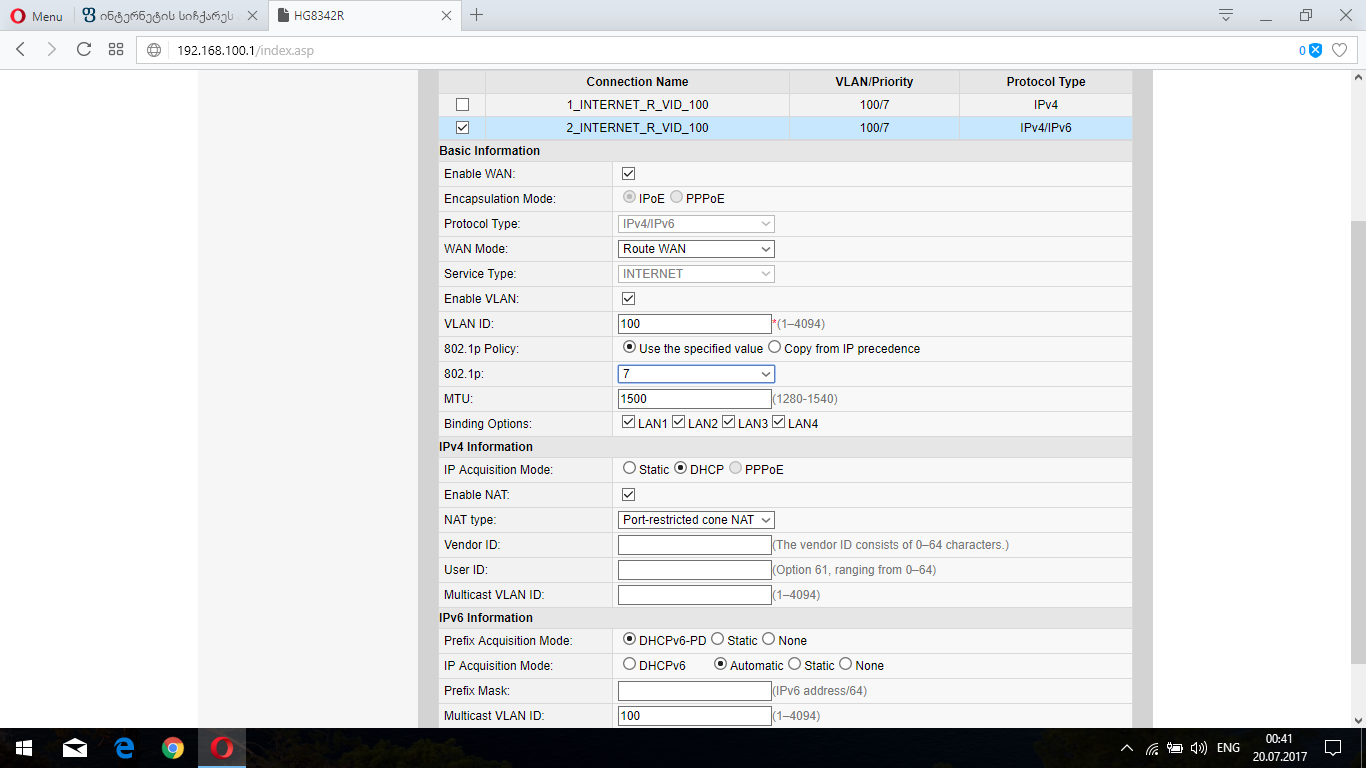Expand the NAT type dropdown
The image size is (1366, 768).
click(696, 520)
